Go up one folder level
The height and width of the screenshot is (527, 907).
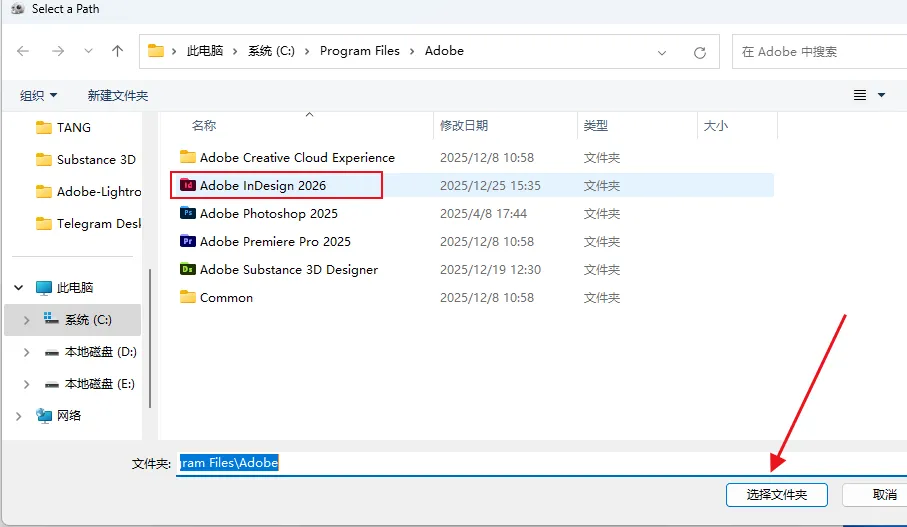117,51
